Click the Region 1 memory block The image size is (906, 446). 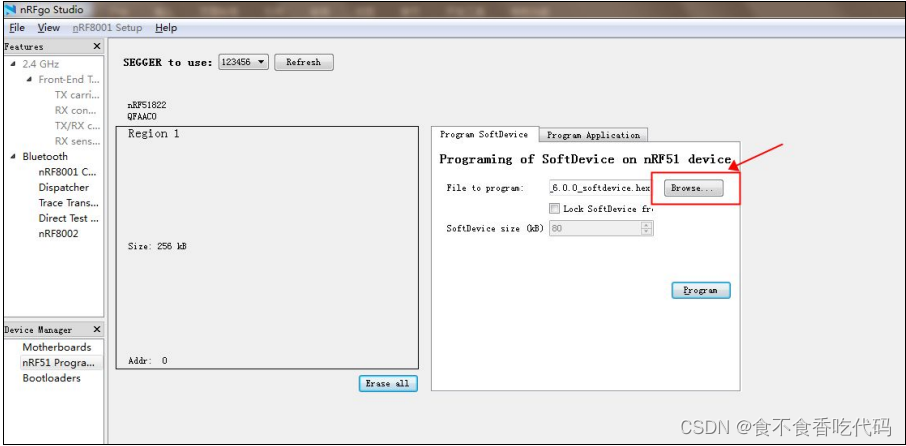coord(267,248)
